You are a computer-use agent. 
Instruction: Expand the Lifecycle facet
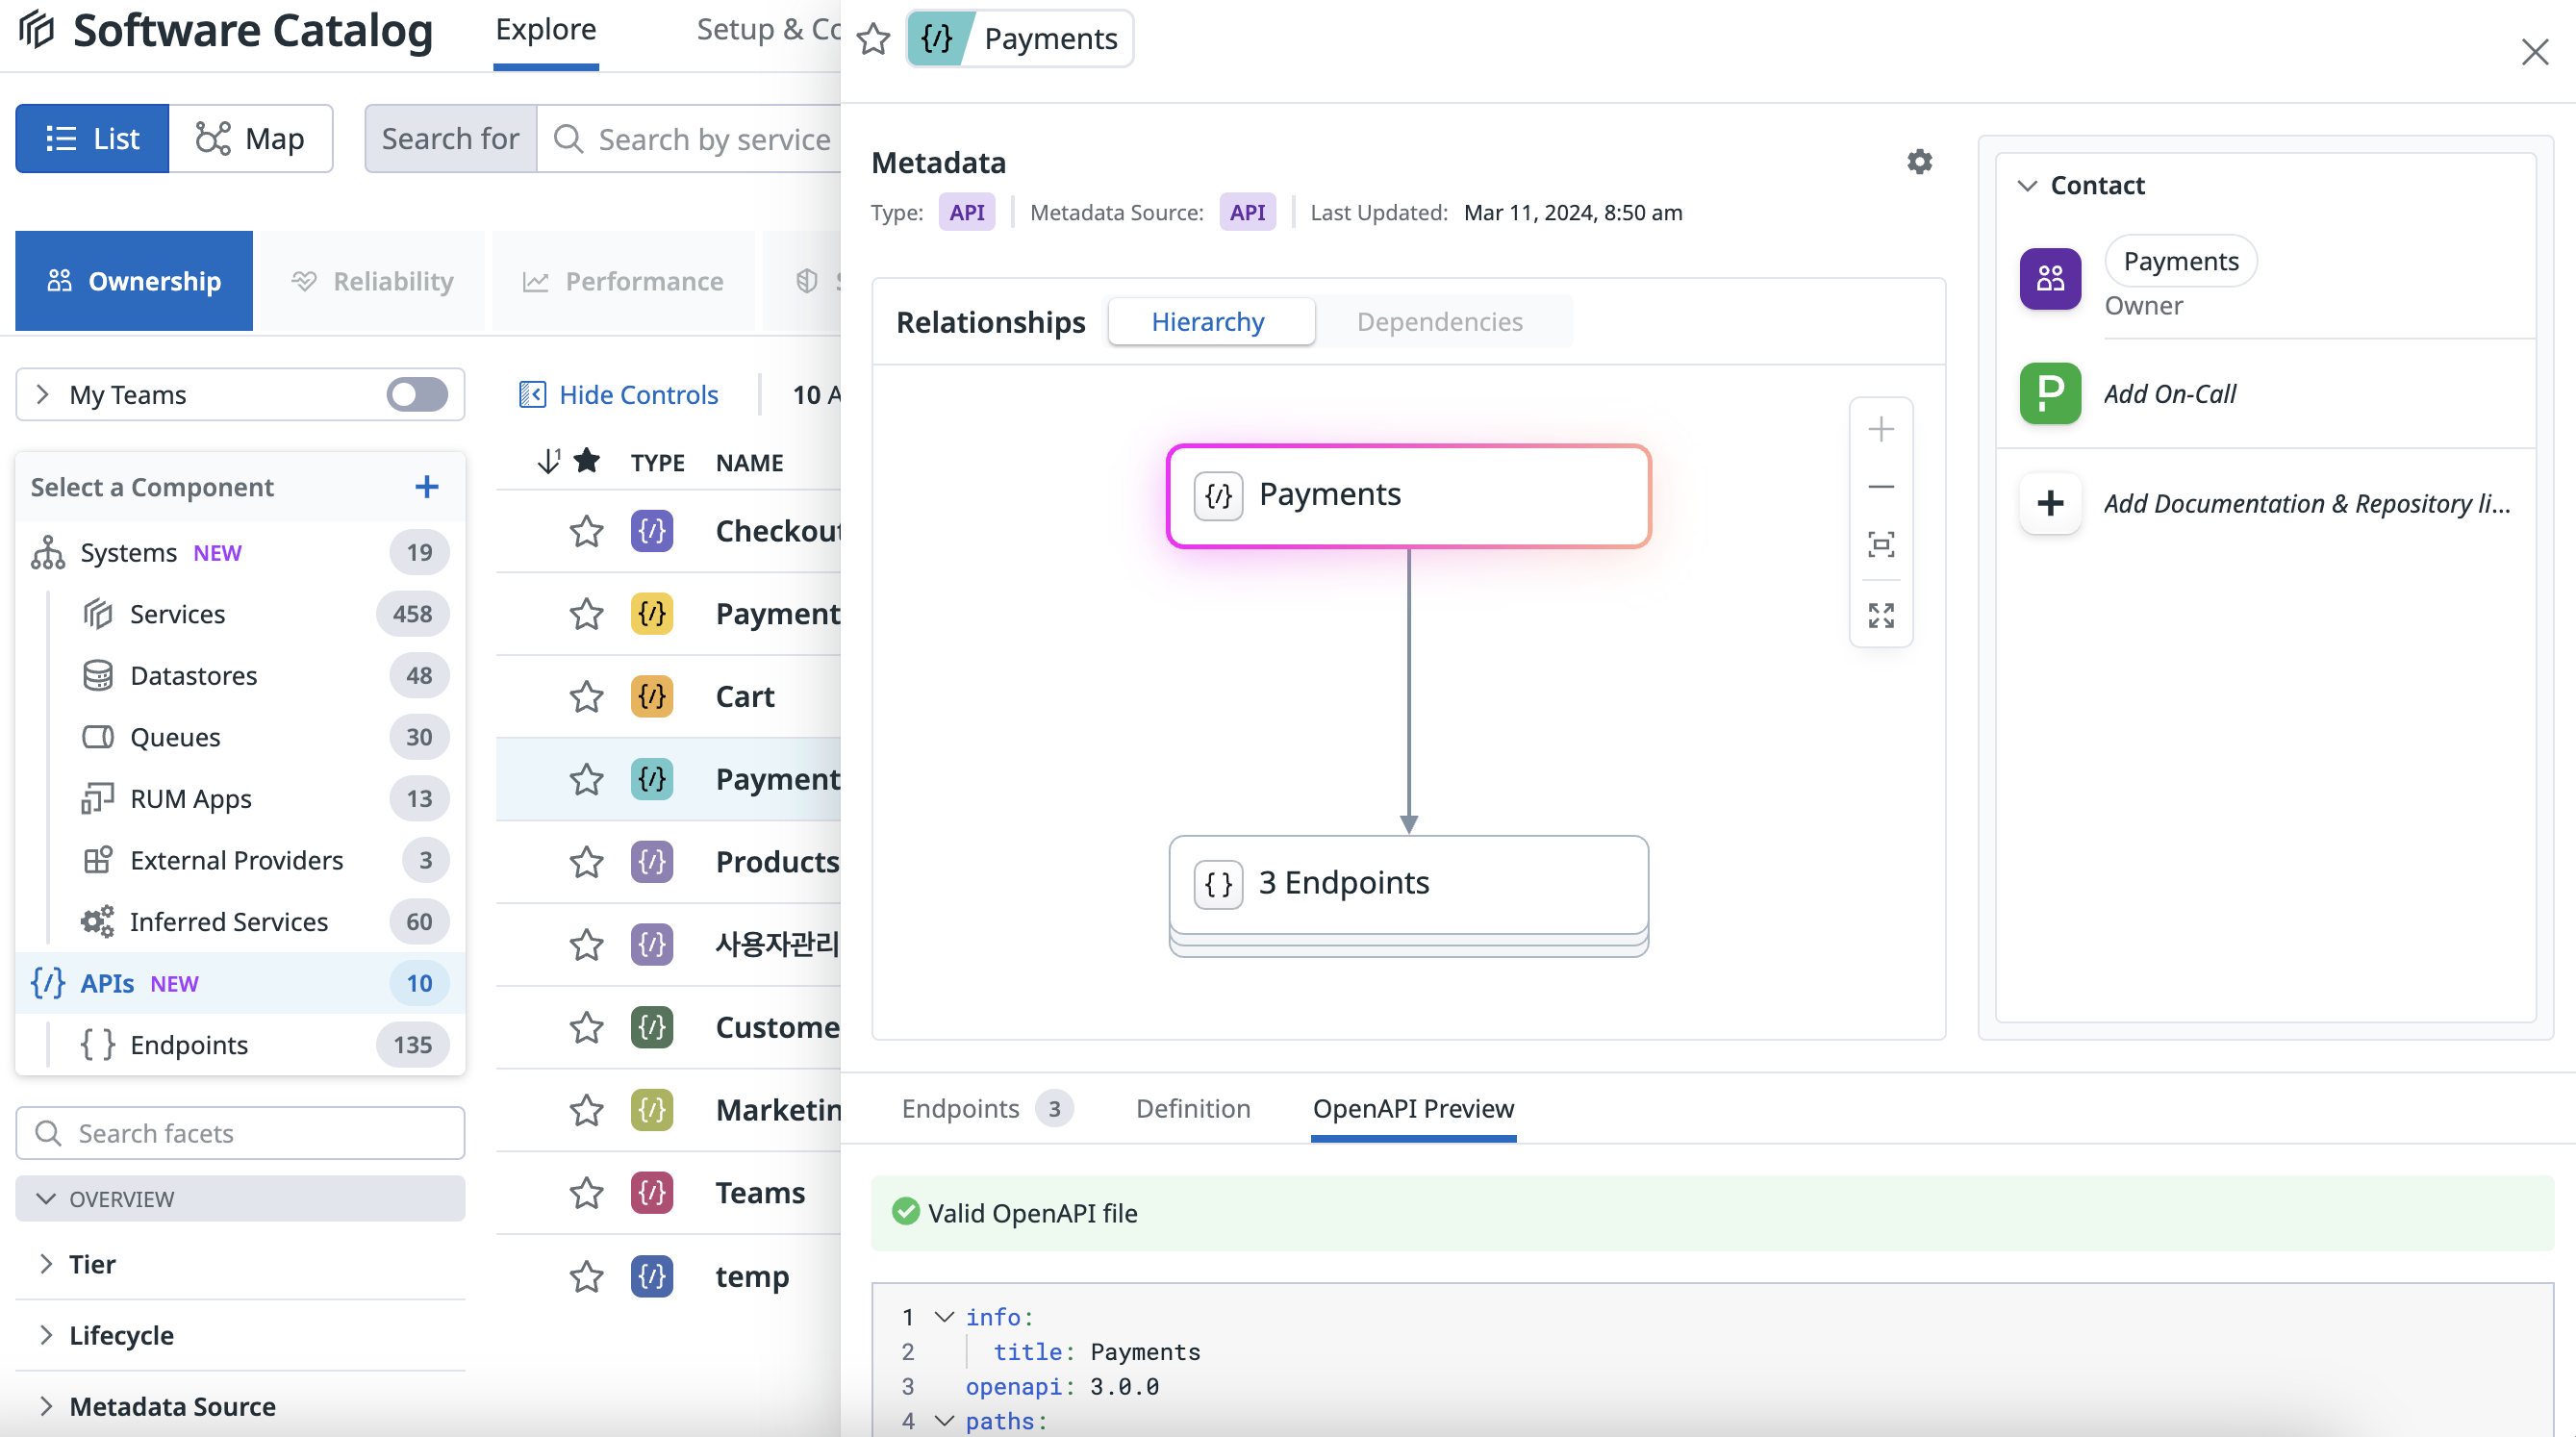pyautogui.click(x=45, y=1335)
